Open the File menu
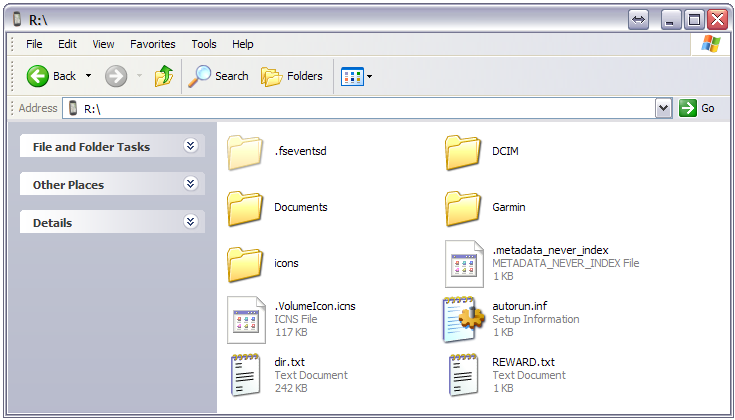The height and width of the screenshot is (420, 735). pos(34,44)
